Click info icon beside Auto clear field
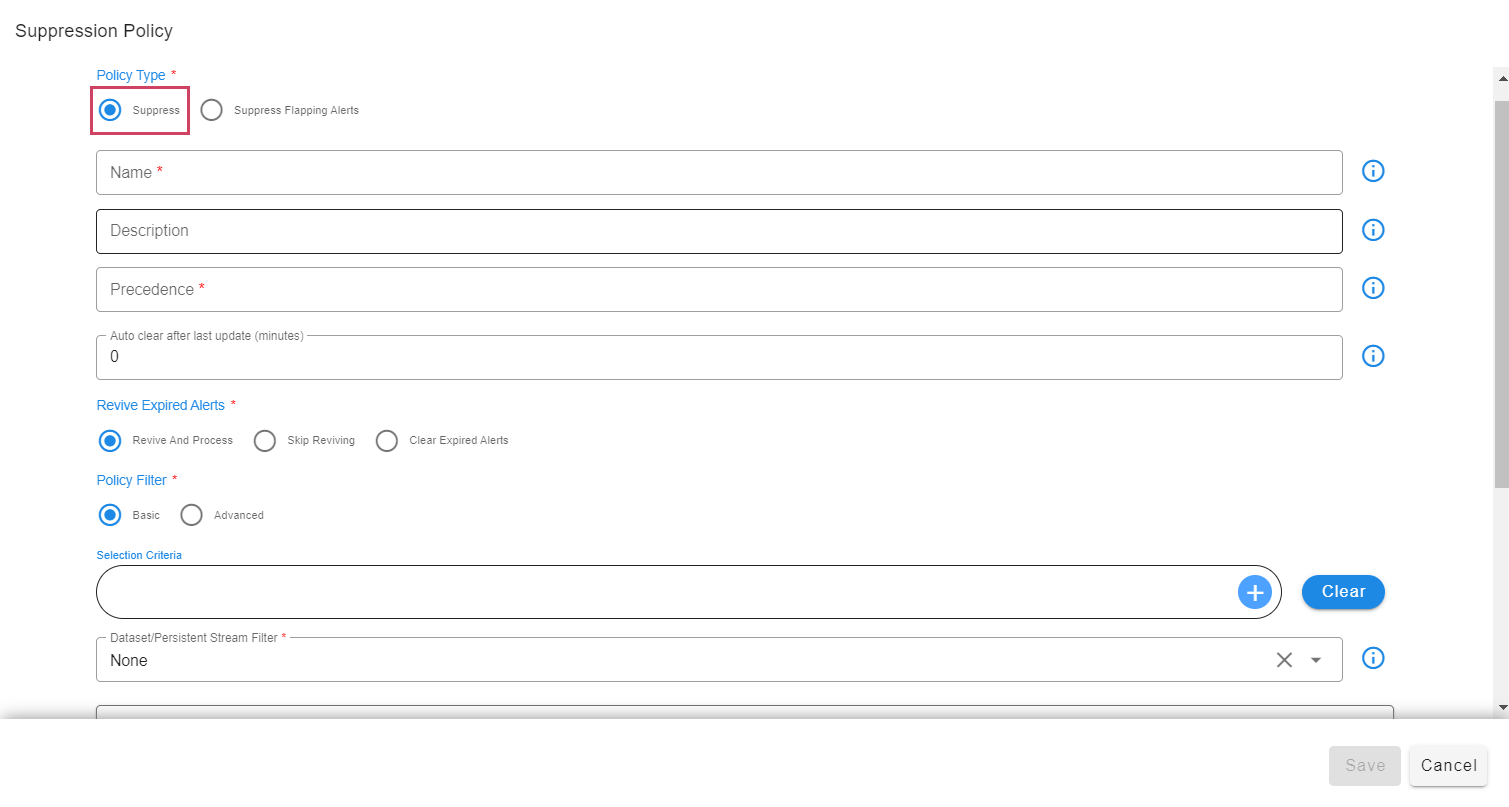The width and height of the screenshot is (1509, 807). pyautogui.click(x=1373, y=356)
